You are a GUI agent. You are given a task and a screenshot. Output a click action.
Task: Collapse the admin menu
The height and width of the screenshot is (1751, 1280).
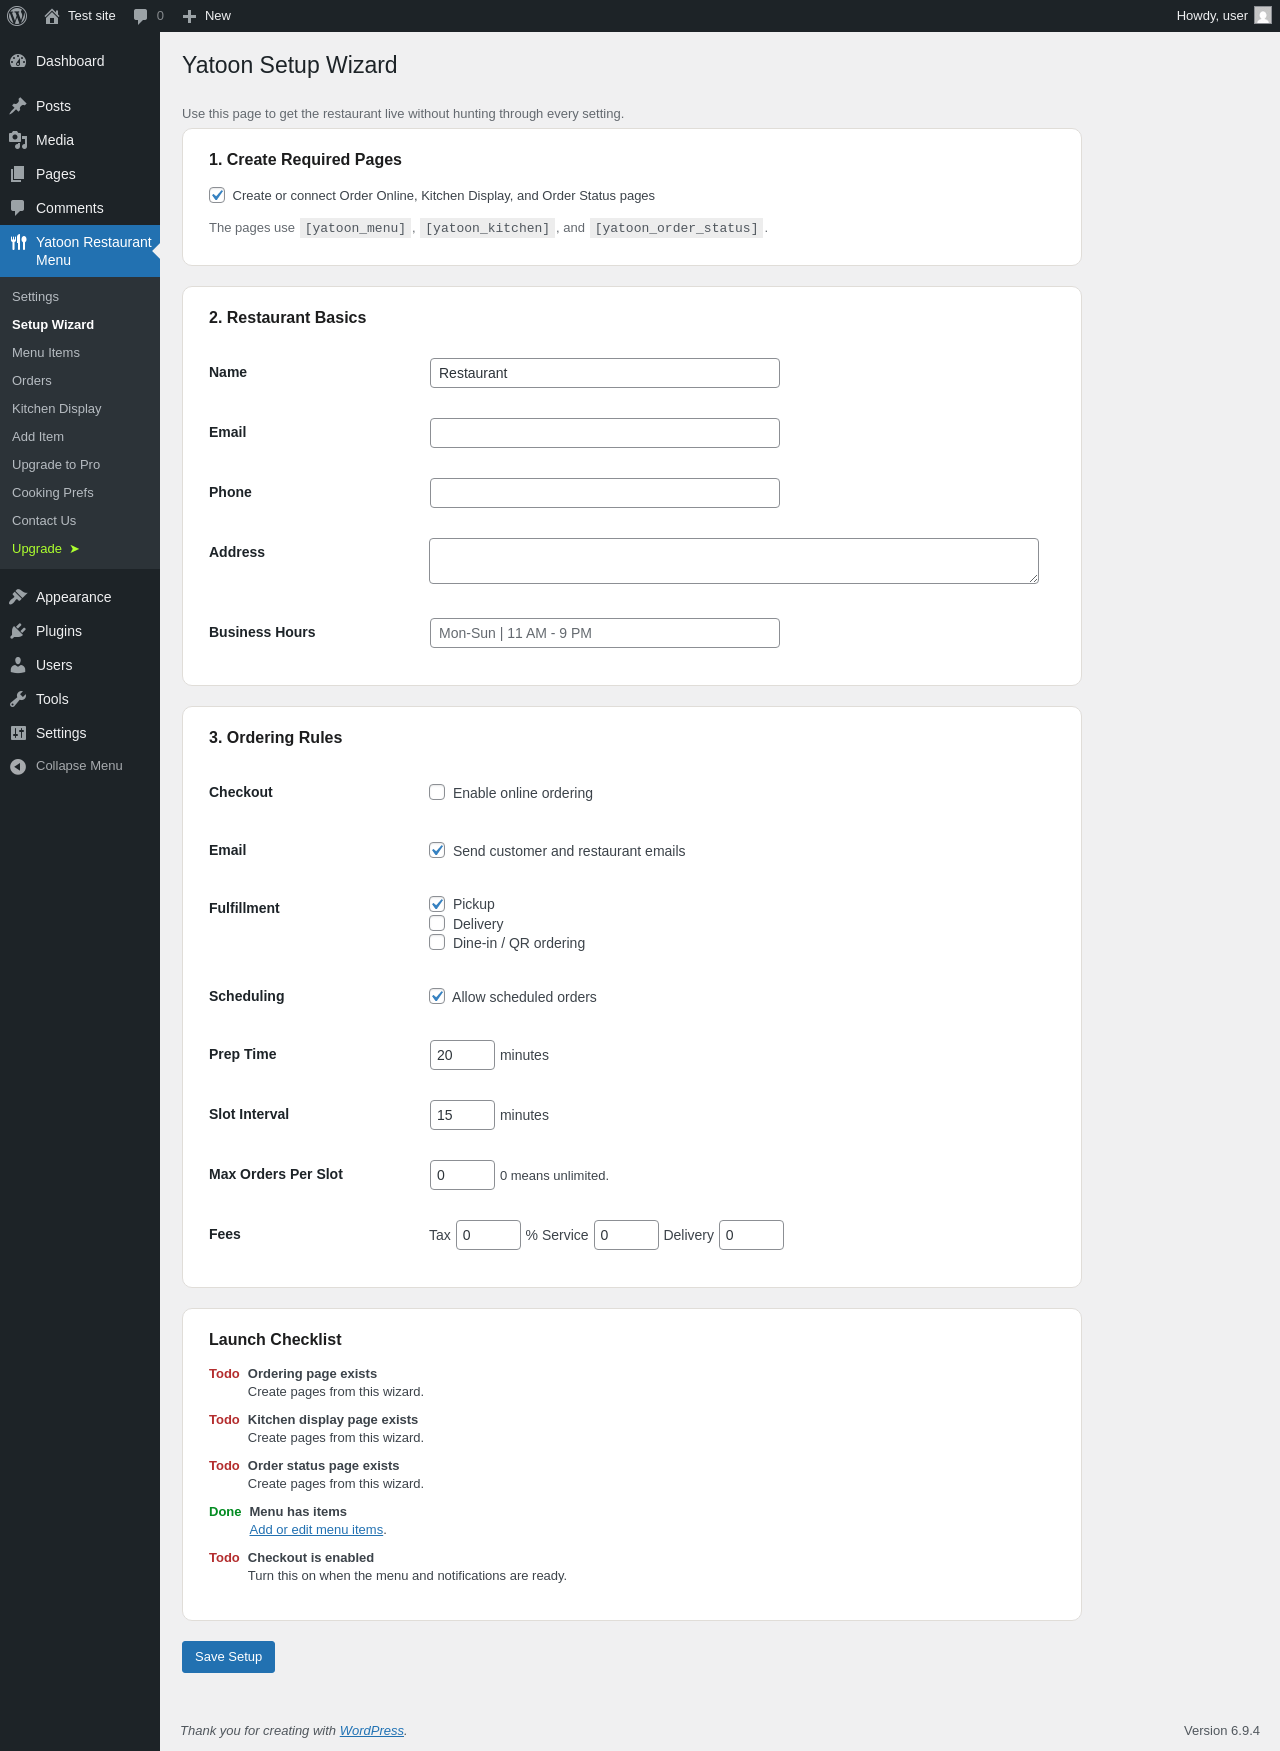[66, 766]
